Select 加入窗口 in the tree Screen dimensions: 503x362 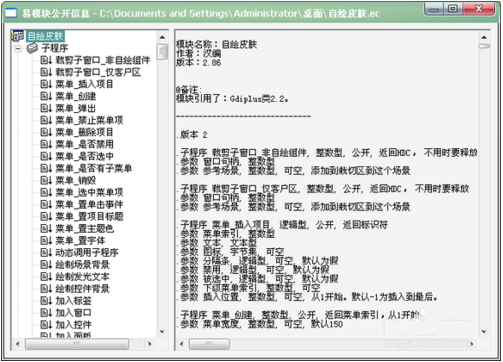click(73, 313)
